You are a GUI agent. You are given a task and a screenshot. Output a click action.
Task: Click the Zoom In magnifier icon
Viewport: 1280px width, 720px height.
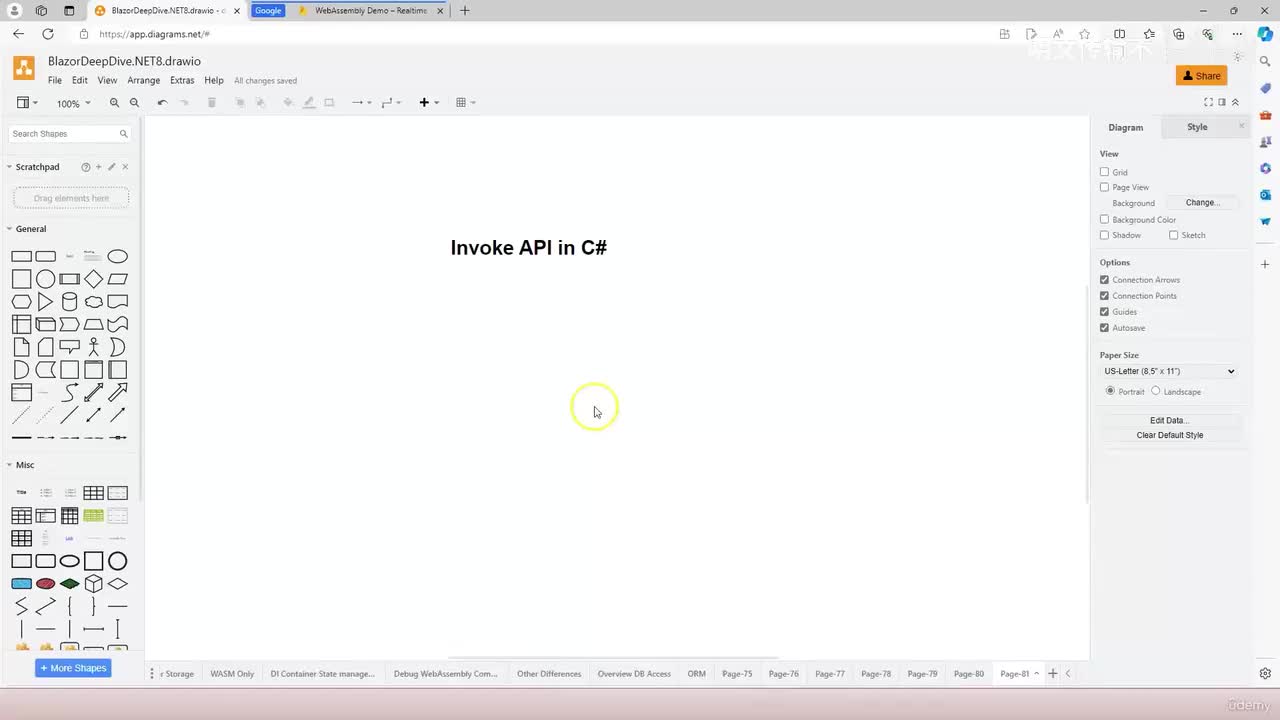pos(114,102)
